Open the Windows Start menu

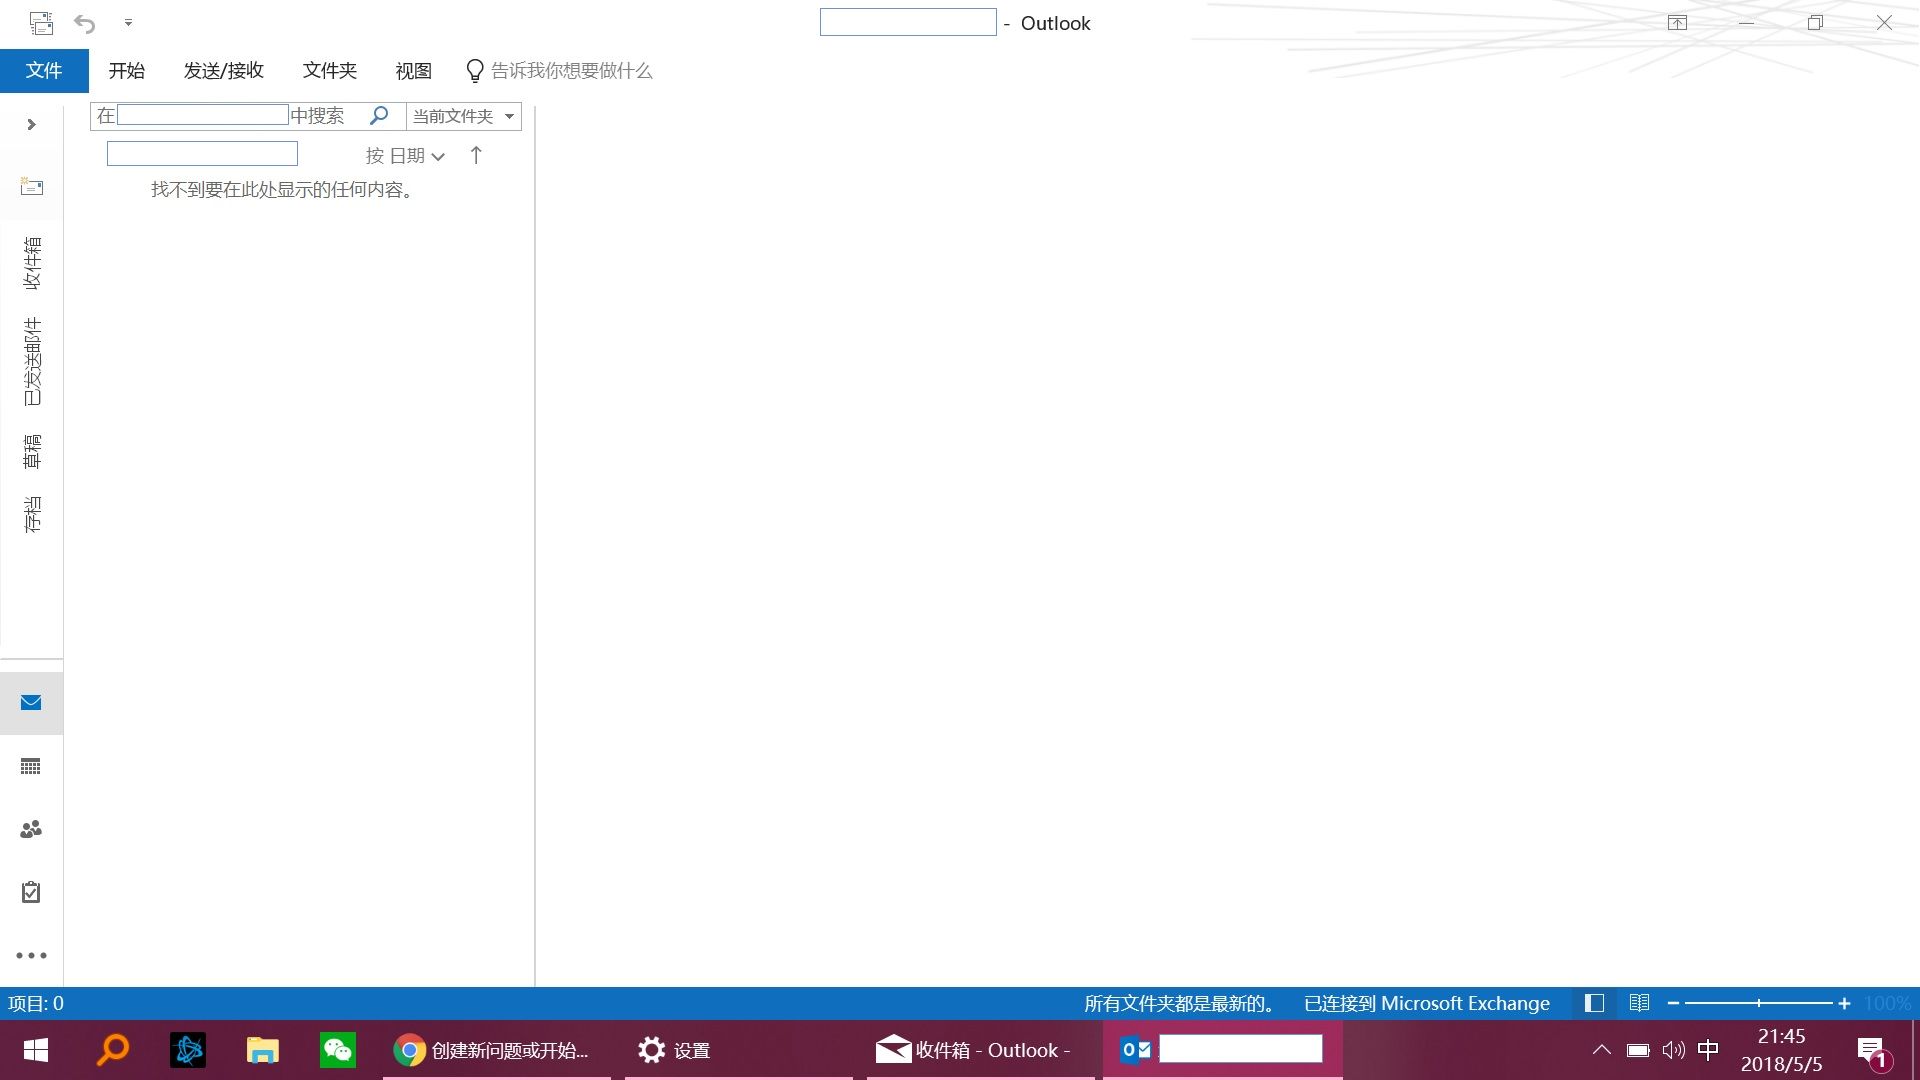pyautogui.click(x=36, y=1050)
